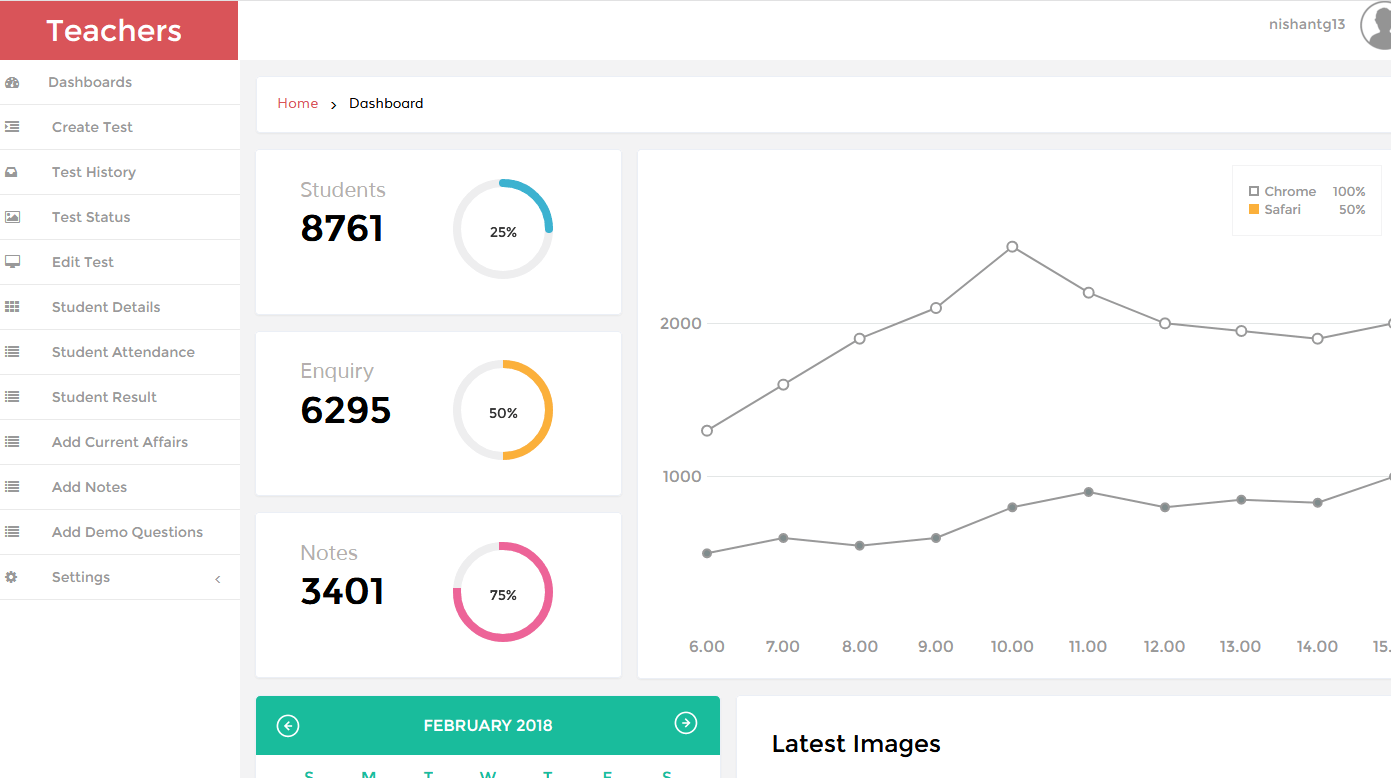Screen dimensions: 1391x778
Task: Click the Home breadcrumb link
Action: 298,103
